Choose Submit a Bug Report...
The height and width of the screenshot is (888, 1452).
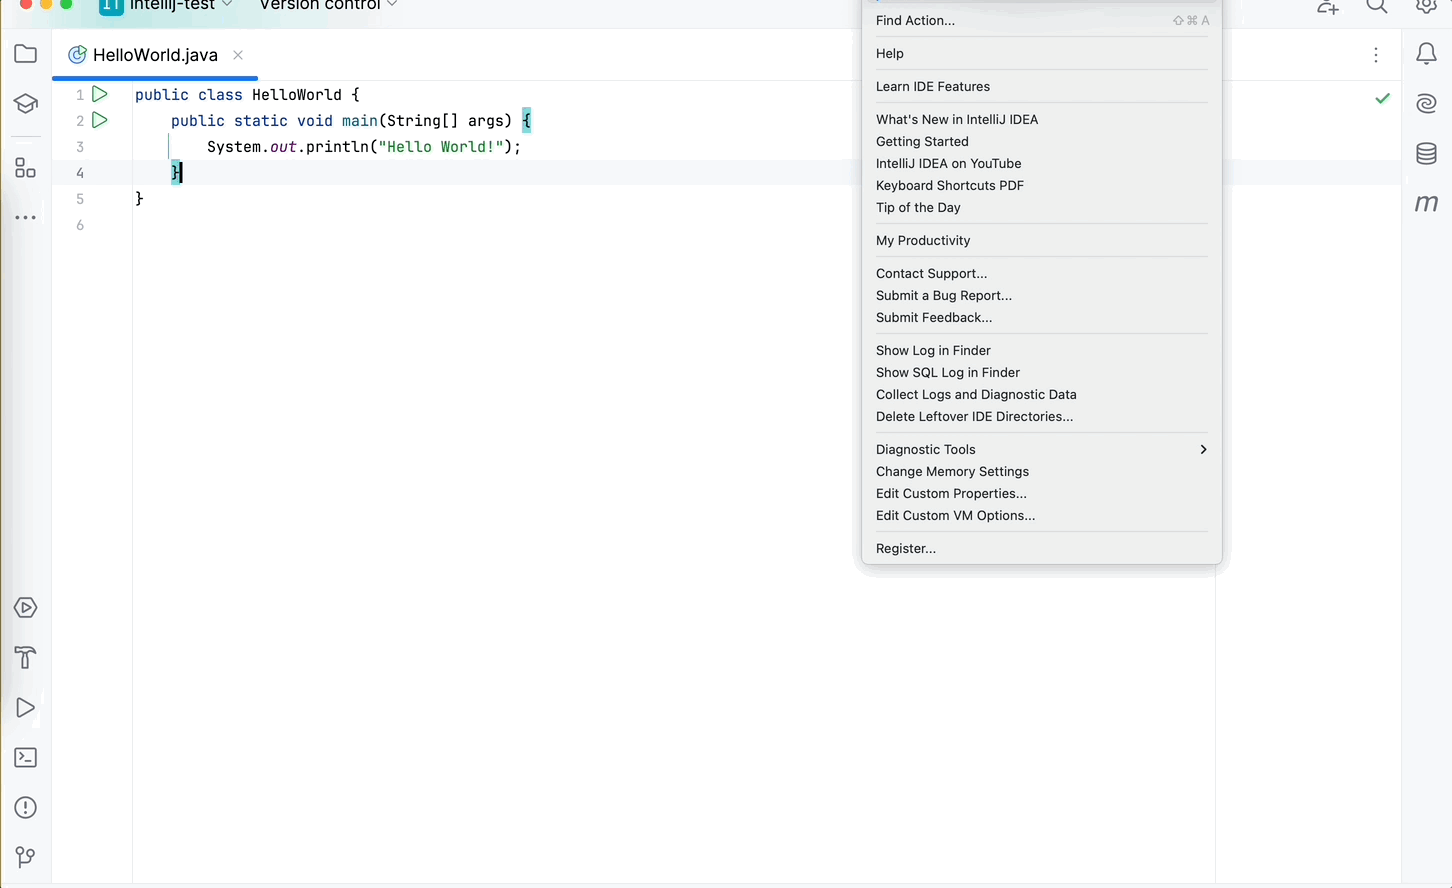(x=1041, y=296)
